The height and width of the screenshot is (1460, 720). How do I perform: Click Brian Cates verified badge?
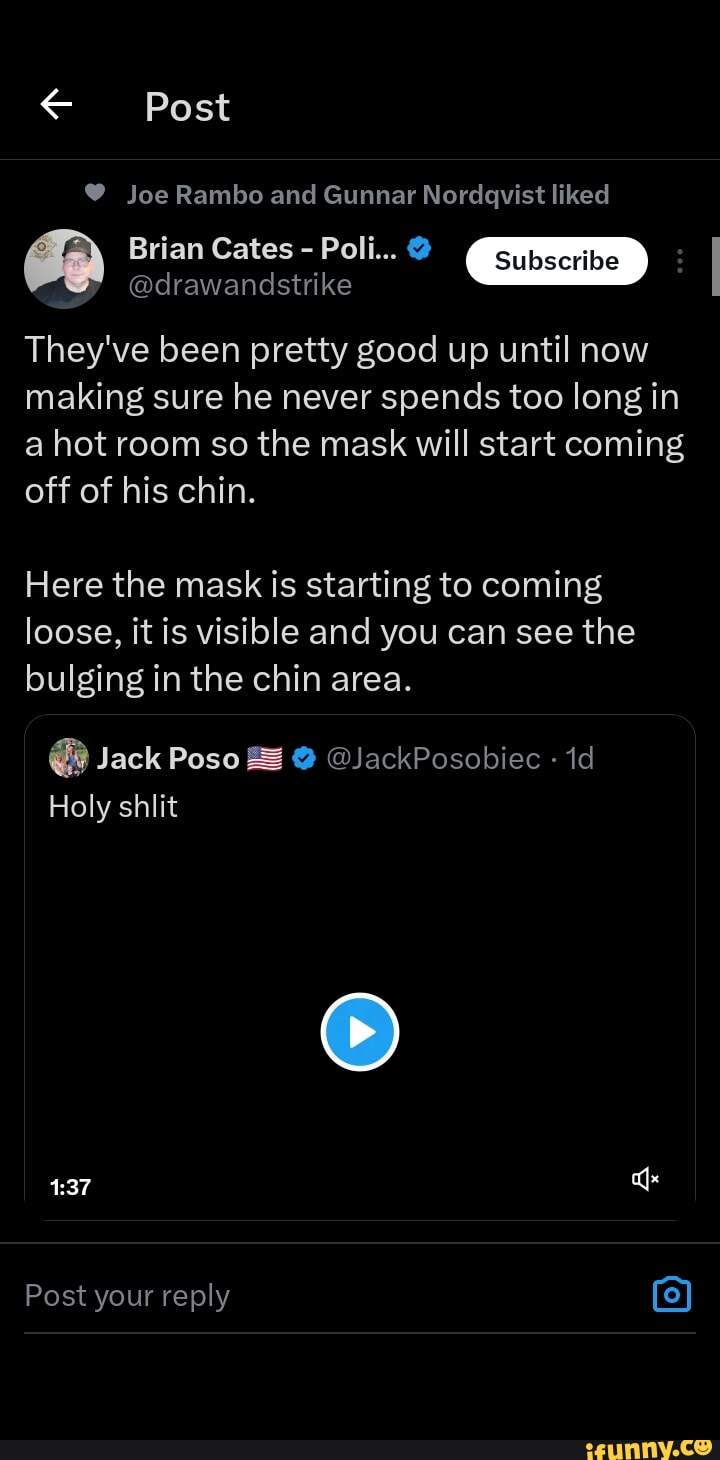click(x=421, y=249)
